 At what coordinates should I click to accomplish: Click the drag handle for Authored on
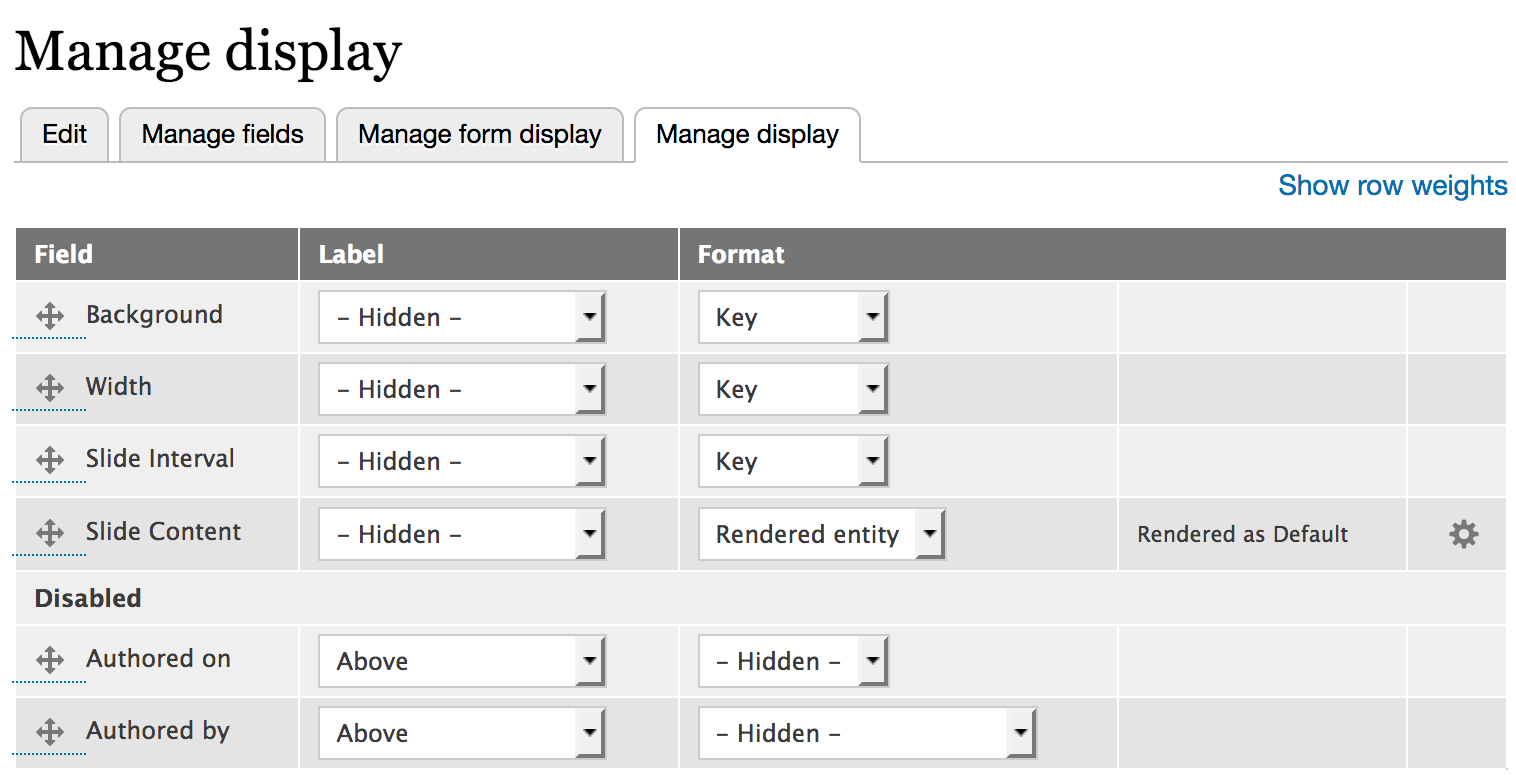coord(49,660)
